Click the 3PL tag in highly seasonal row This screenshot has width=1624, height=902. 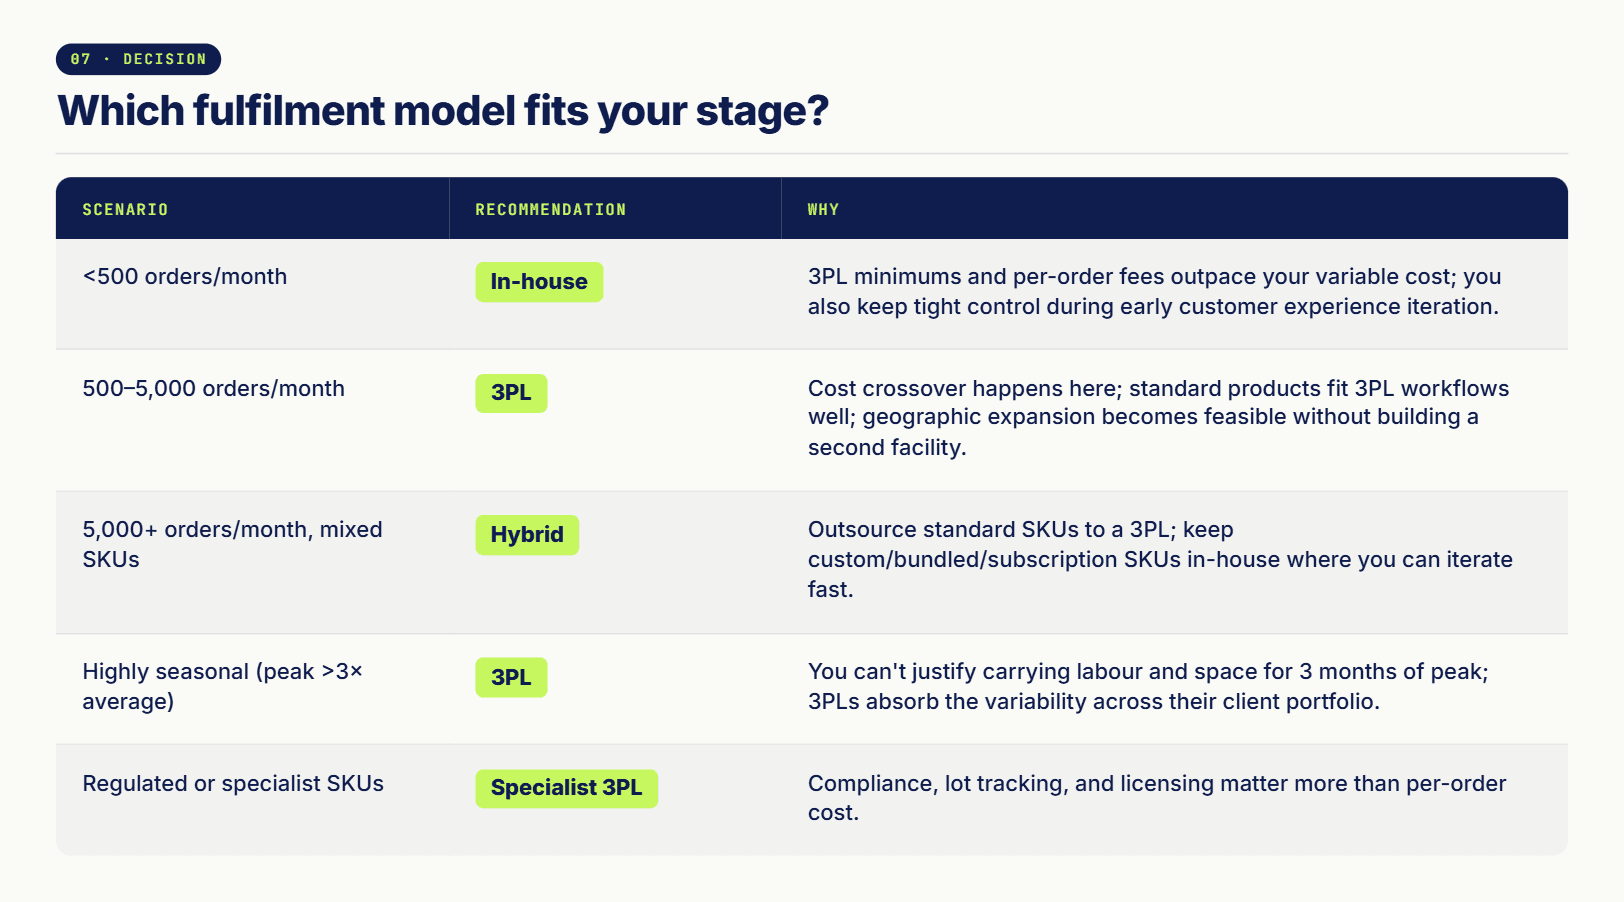tap(511, 677)
